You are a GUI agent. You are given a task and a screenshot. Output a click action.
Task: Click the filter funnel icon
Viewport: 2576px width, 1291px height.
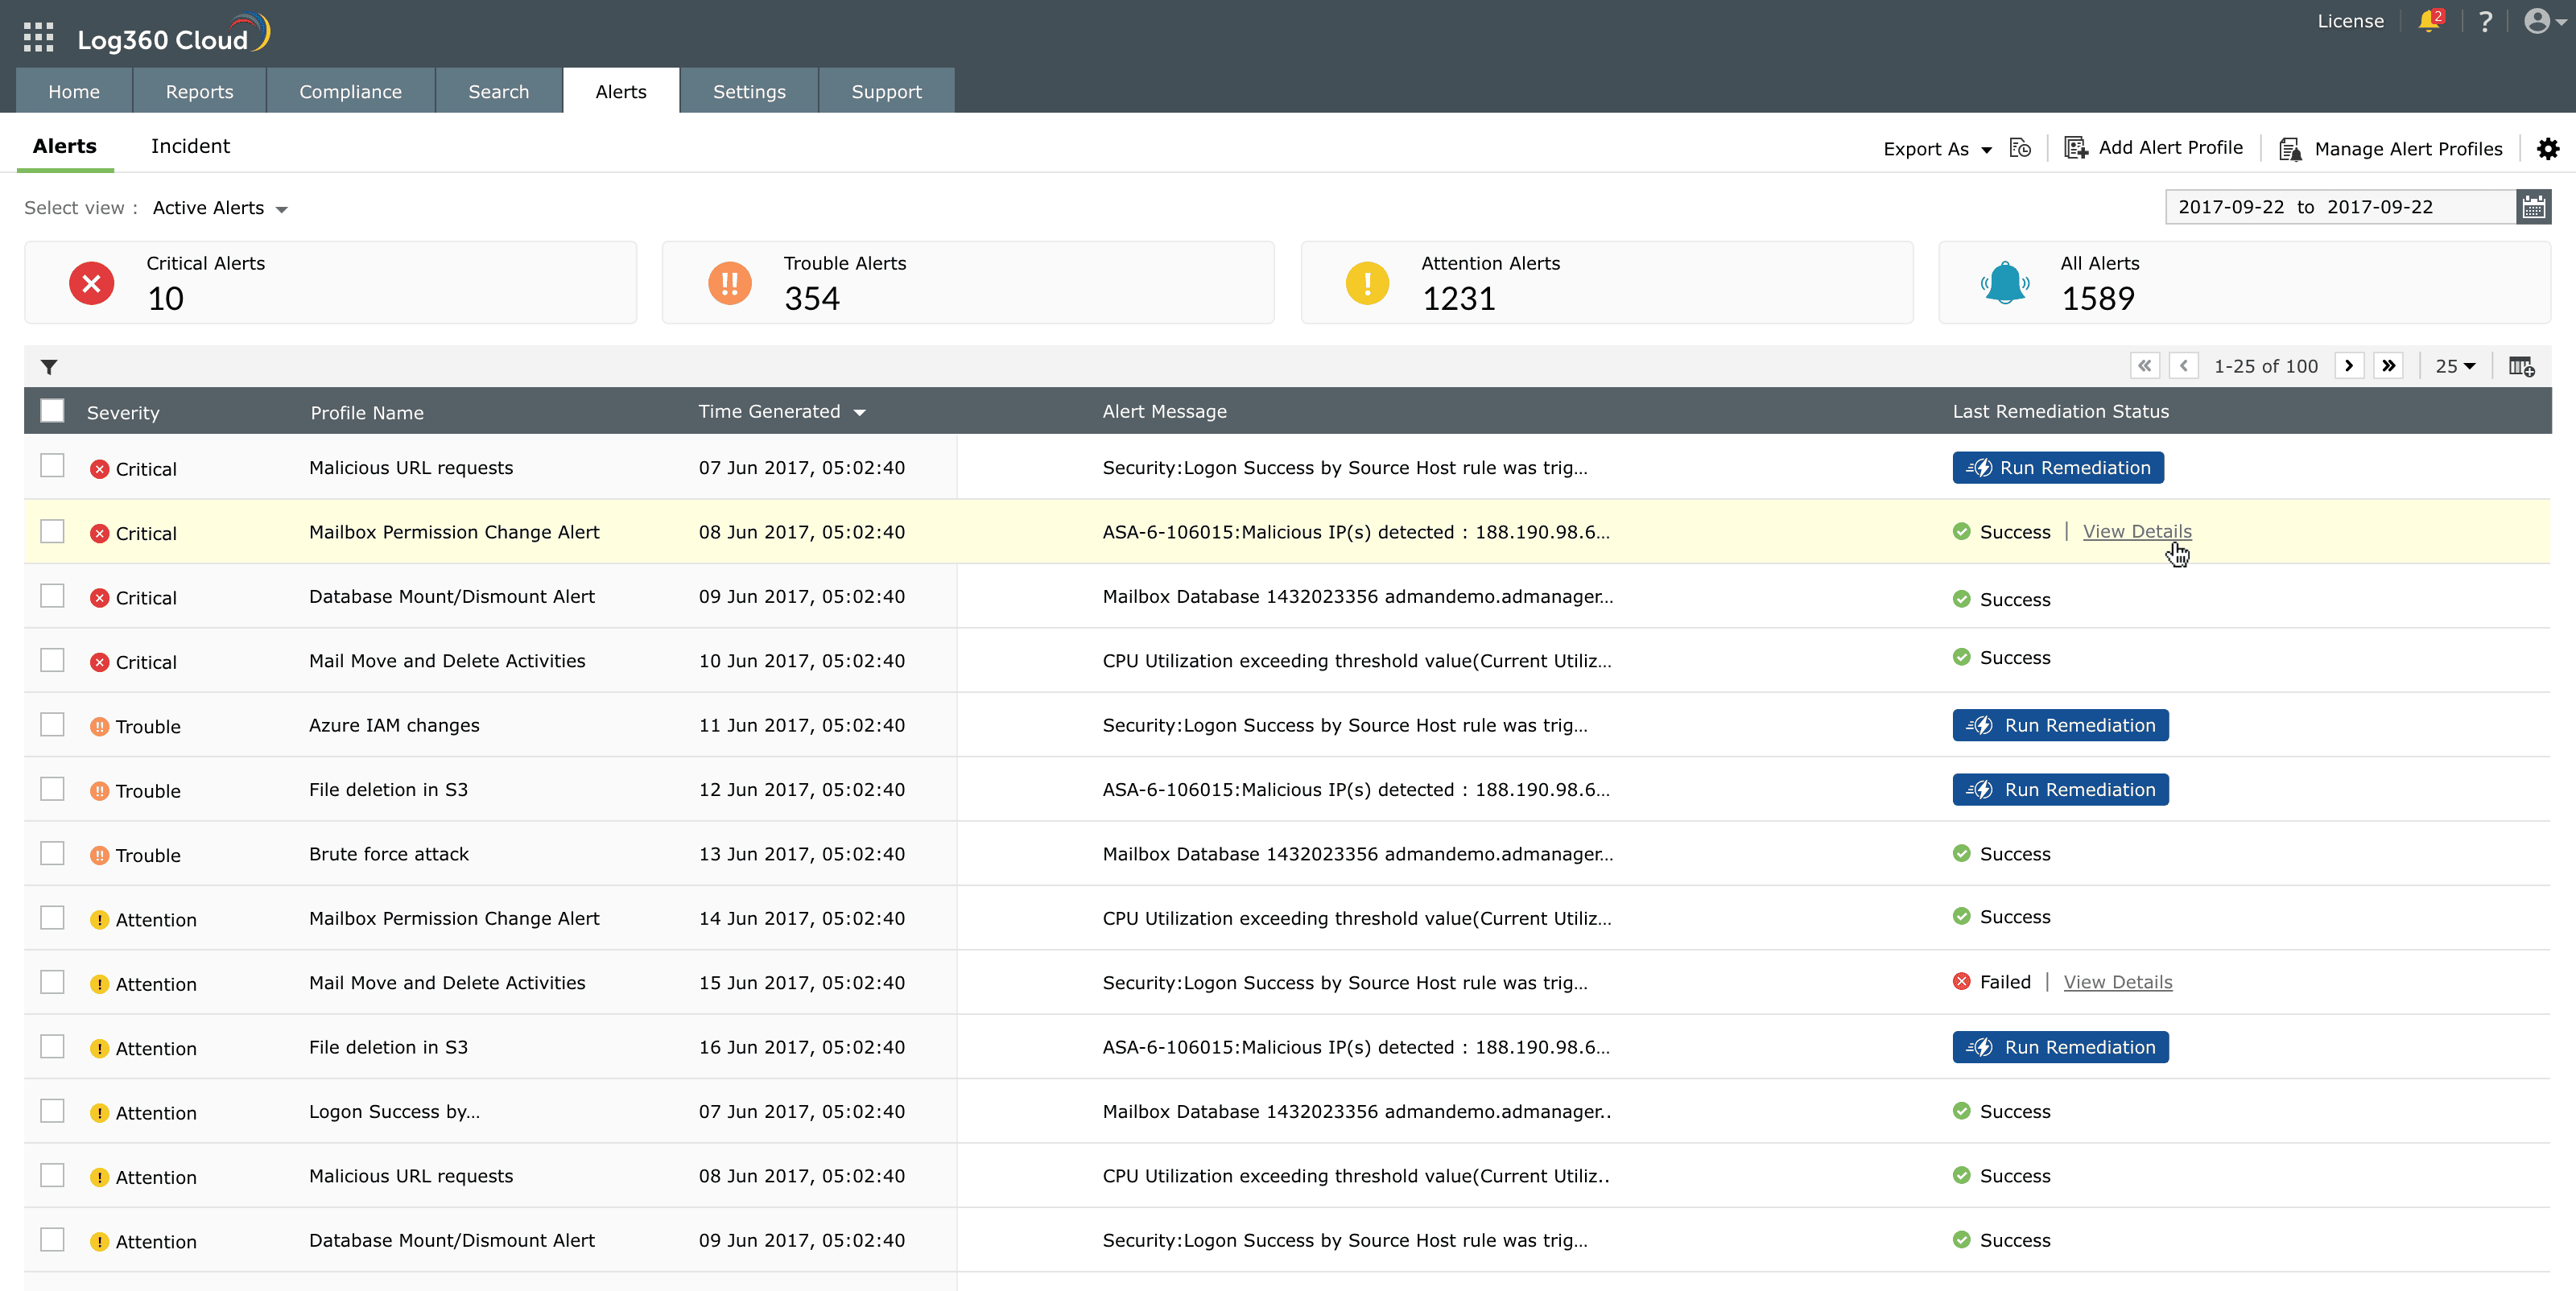point(49,367)
